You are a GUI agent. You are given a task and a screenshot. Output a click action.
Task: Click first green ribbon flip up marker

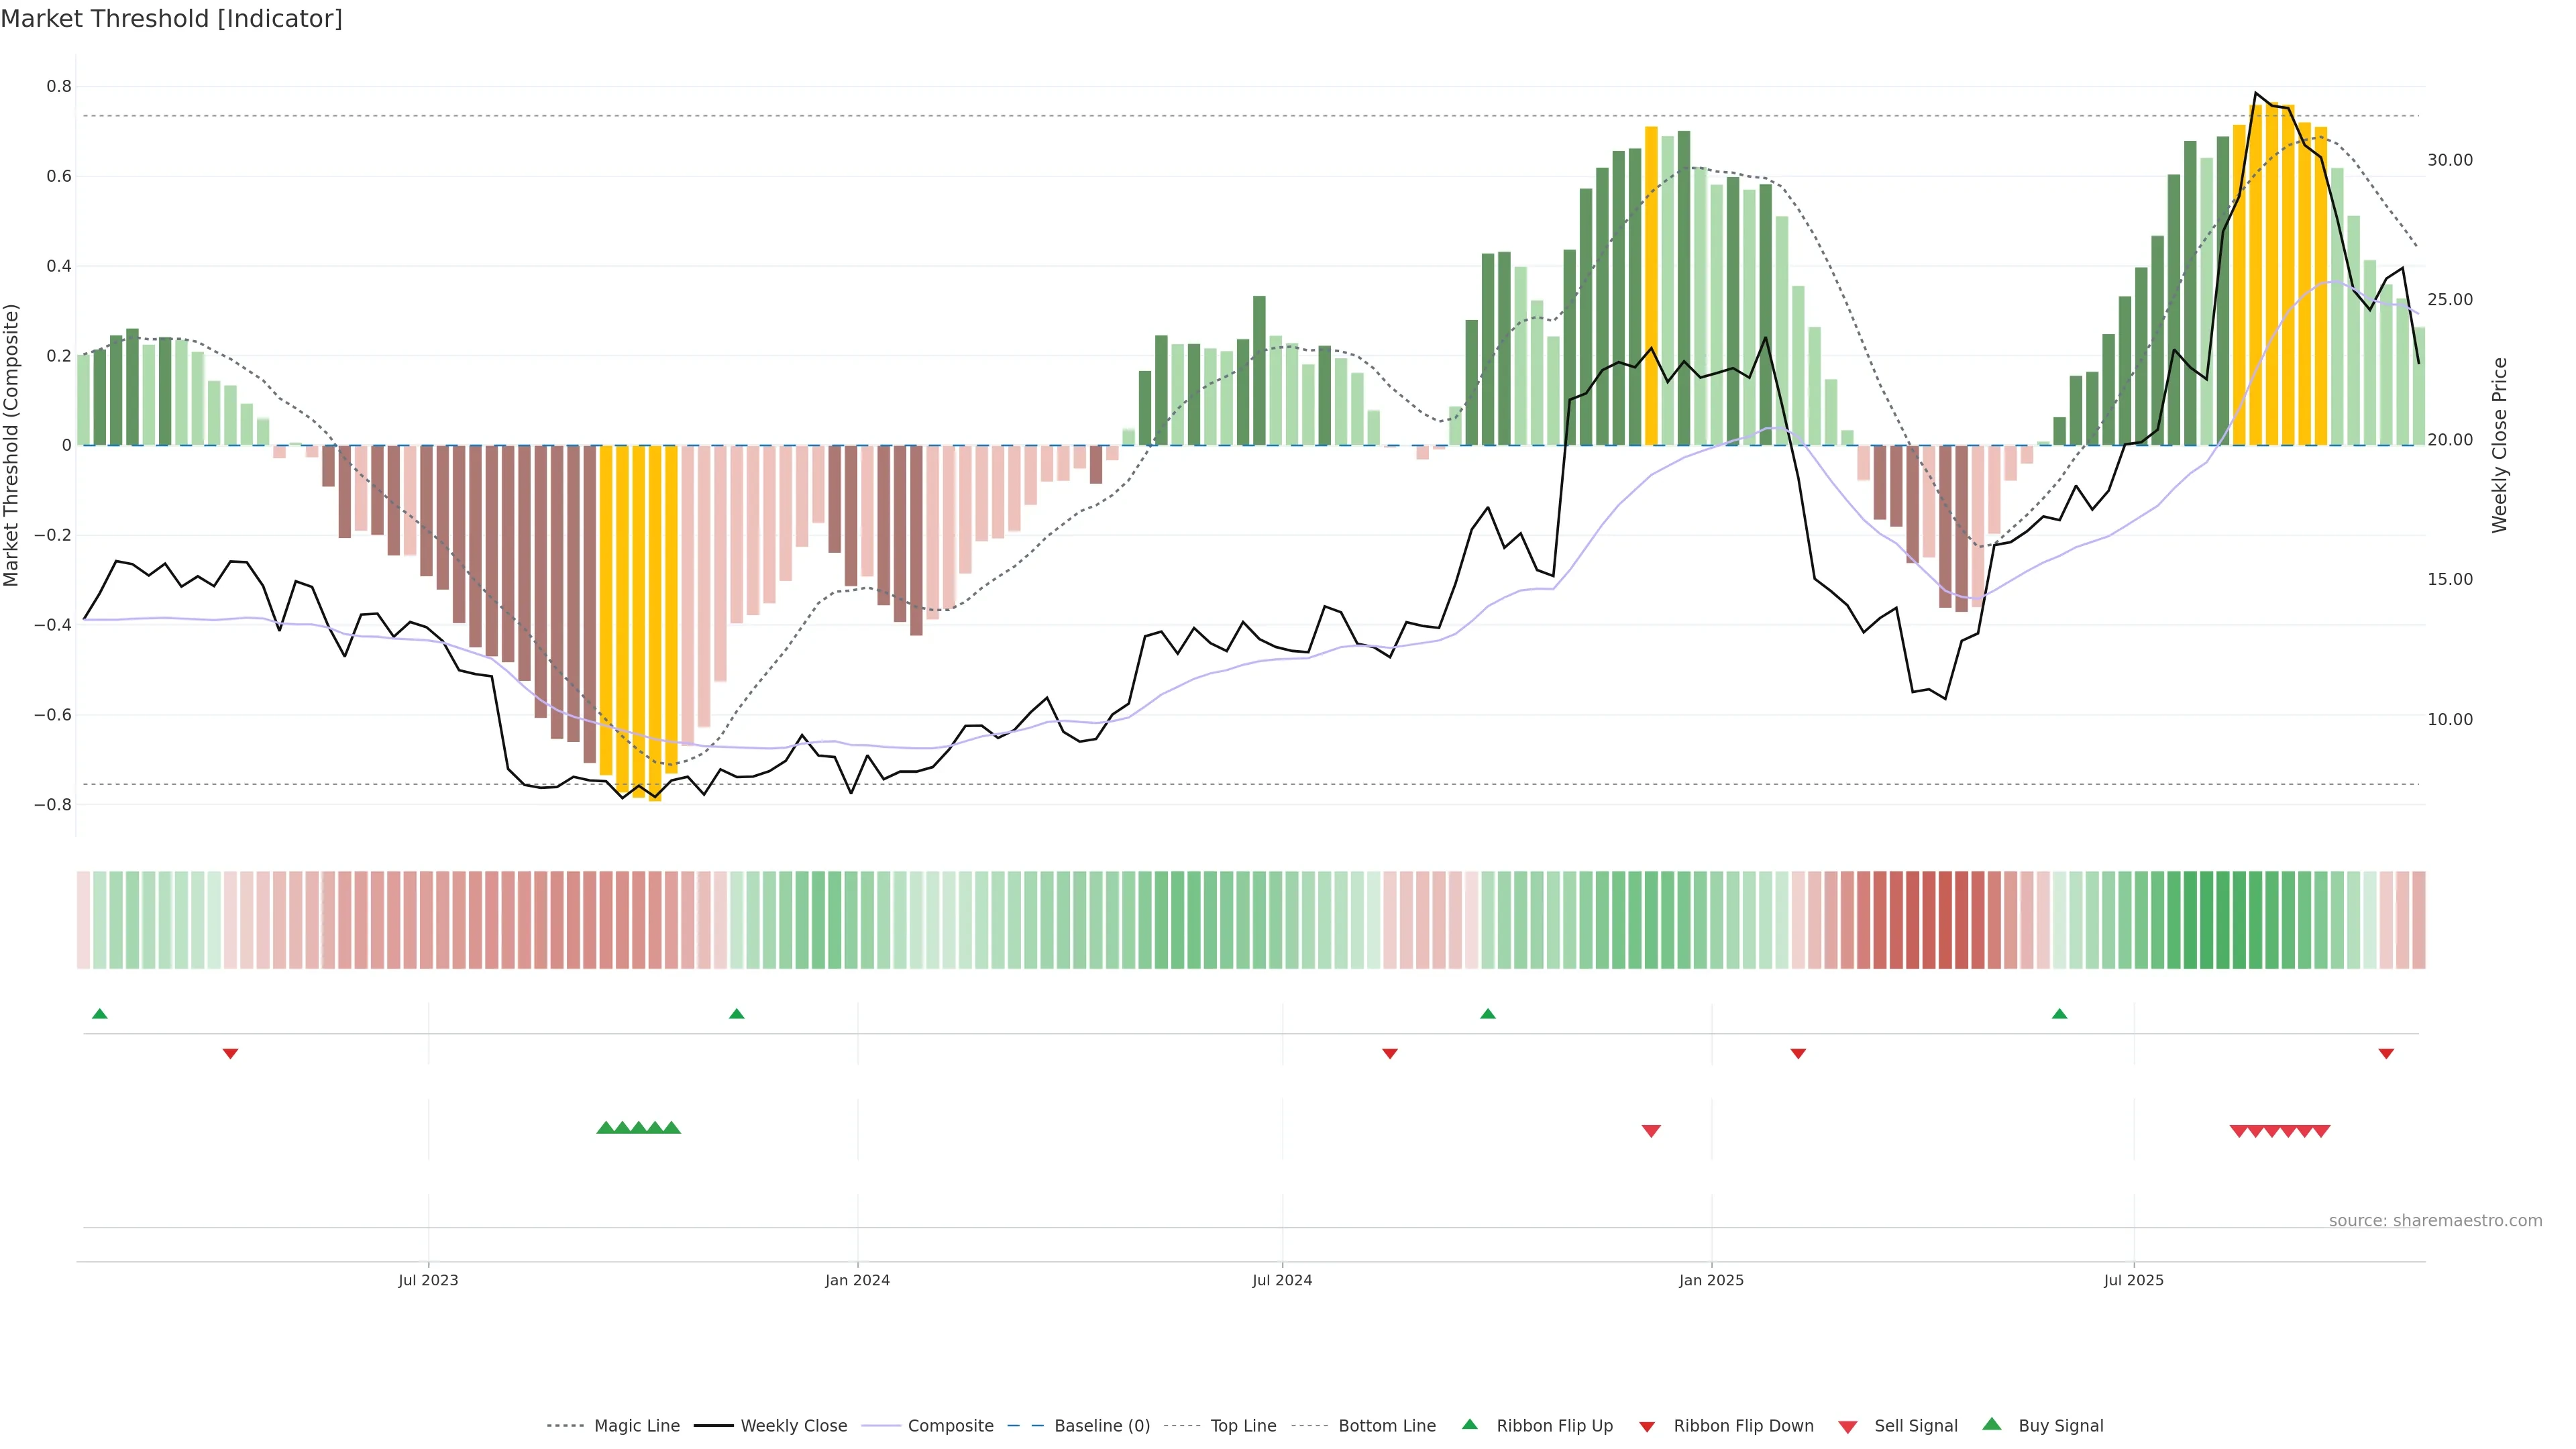[x=99, y=1014]
